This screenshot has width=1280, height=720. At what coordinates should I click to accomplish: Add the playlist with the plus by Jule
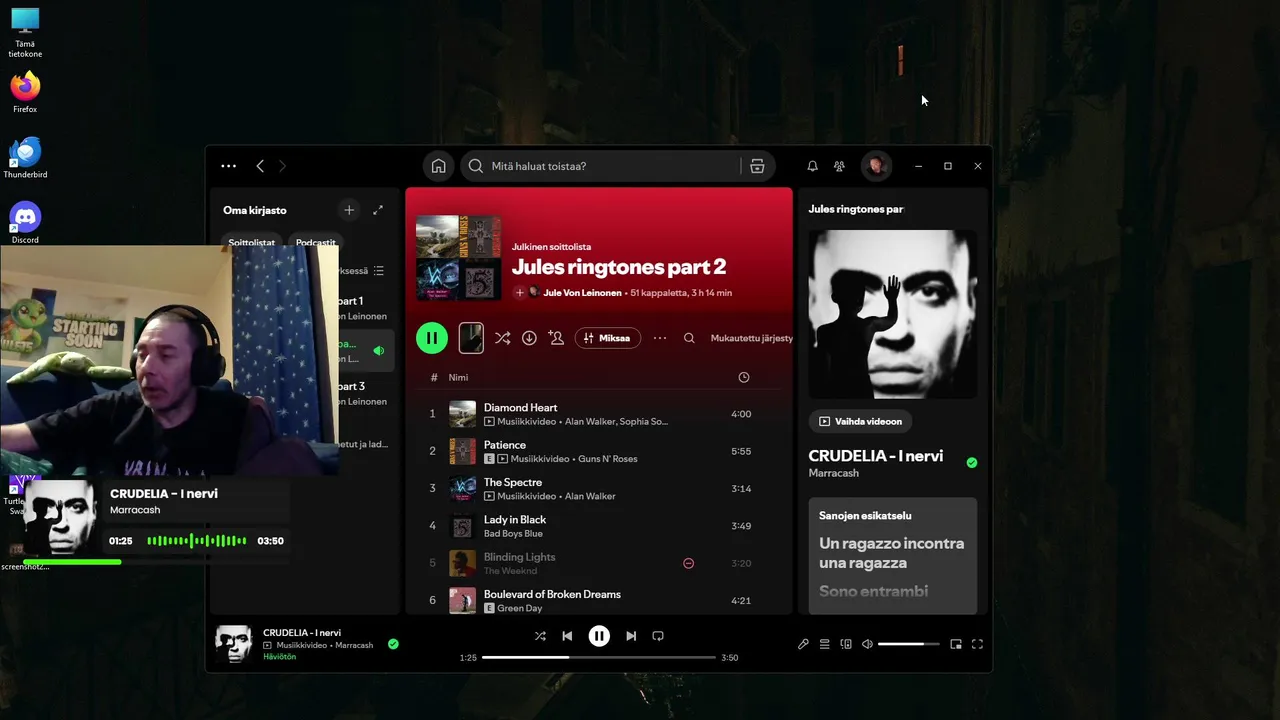point(519,293)
